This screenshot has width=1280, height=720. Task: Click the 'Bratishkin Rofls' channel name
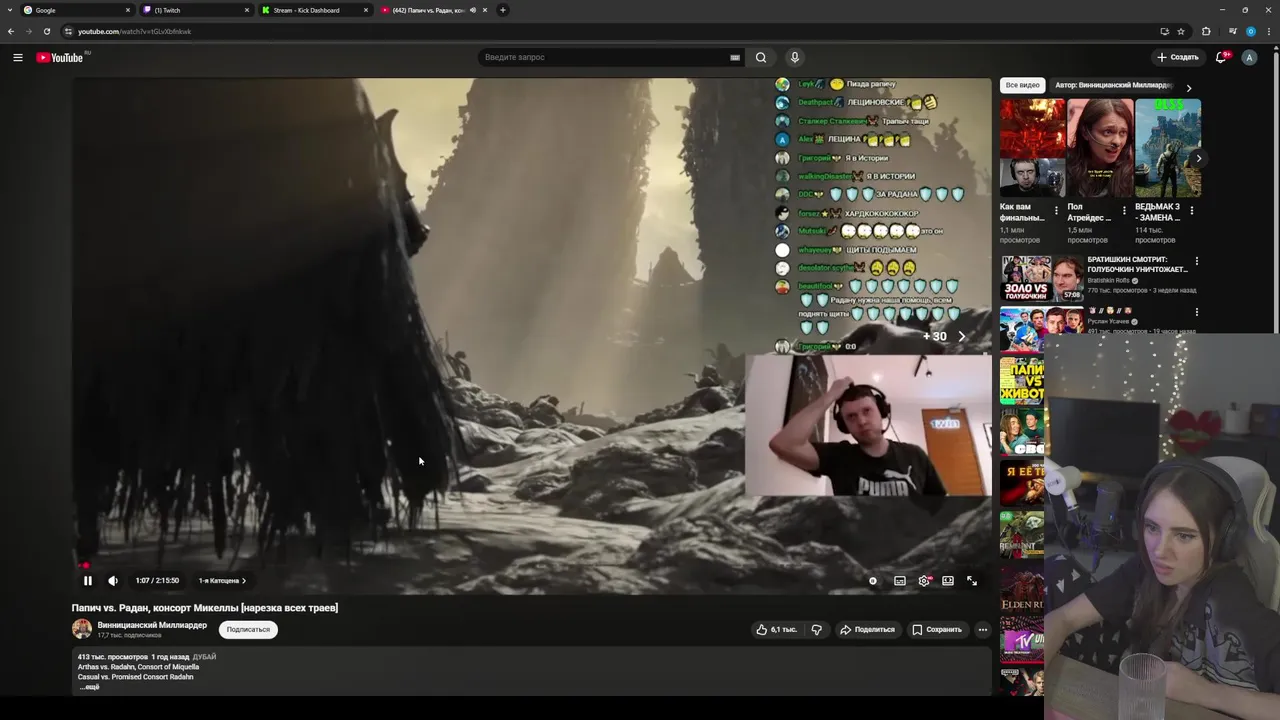(x=1108, y=281)
